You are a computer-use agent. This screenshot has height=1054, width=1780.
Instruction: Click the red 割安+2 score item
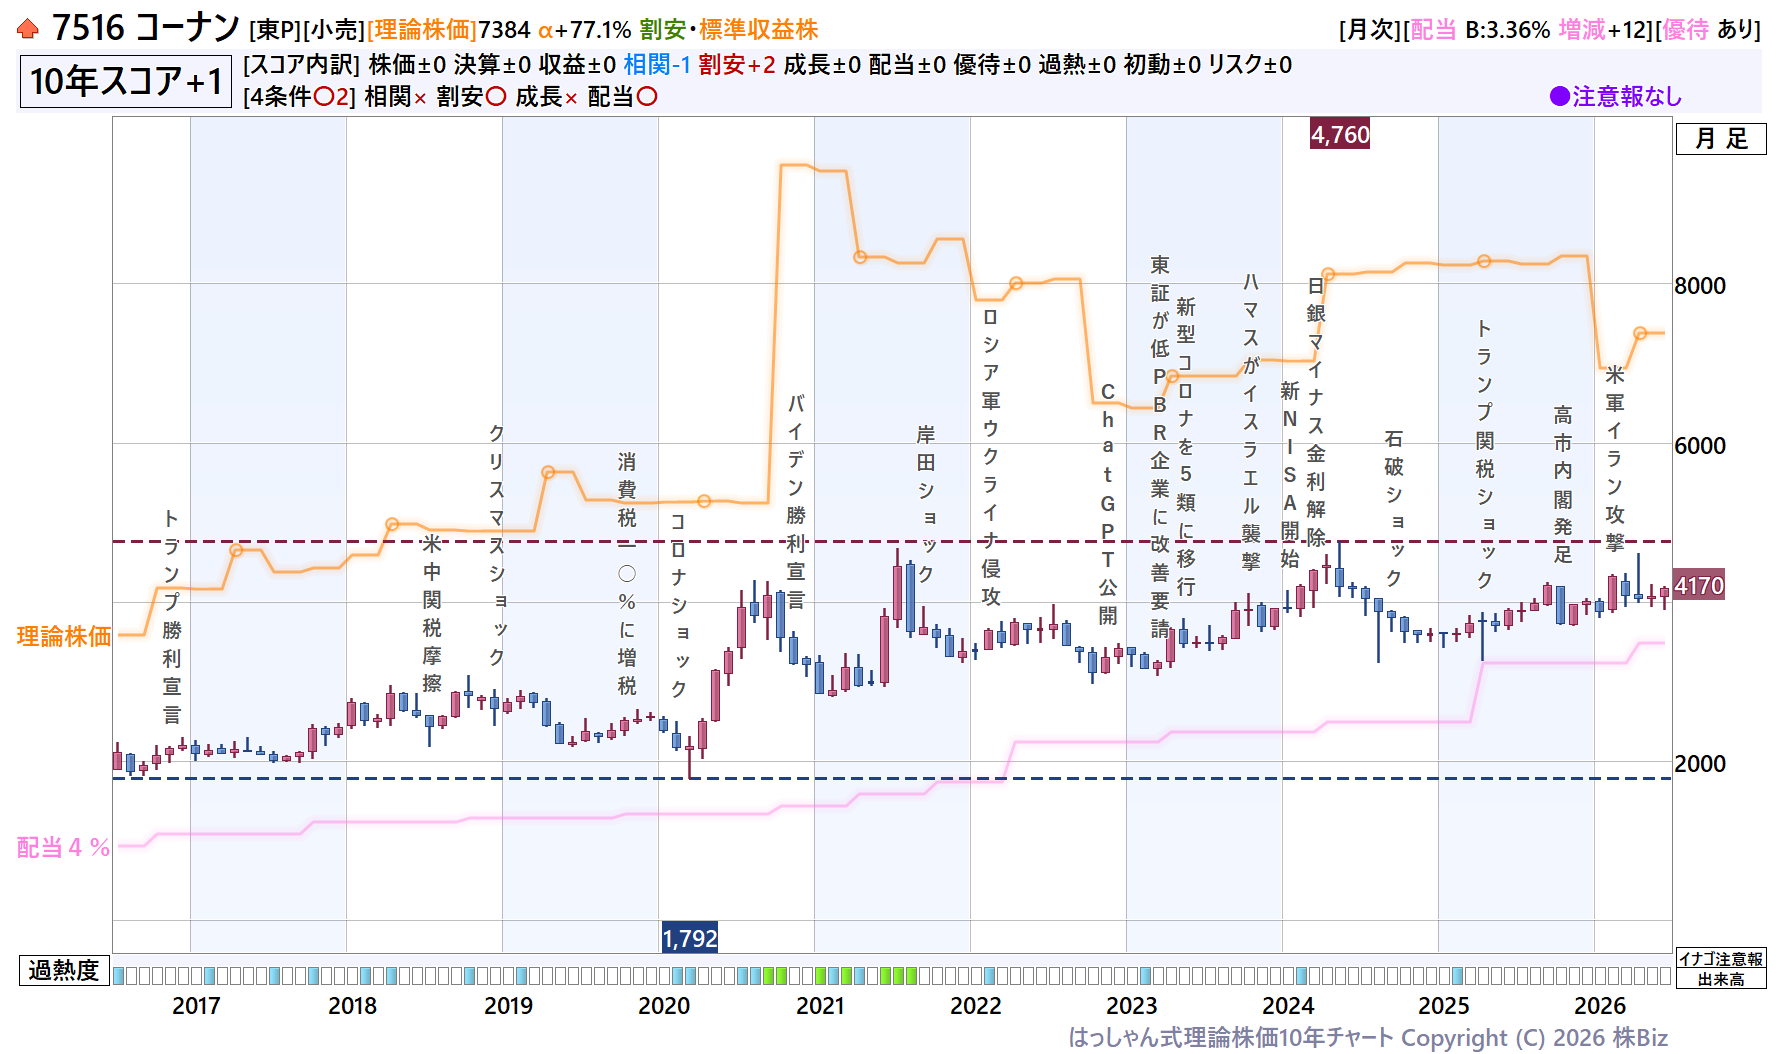[x=737, y=65]
